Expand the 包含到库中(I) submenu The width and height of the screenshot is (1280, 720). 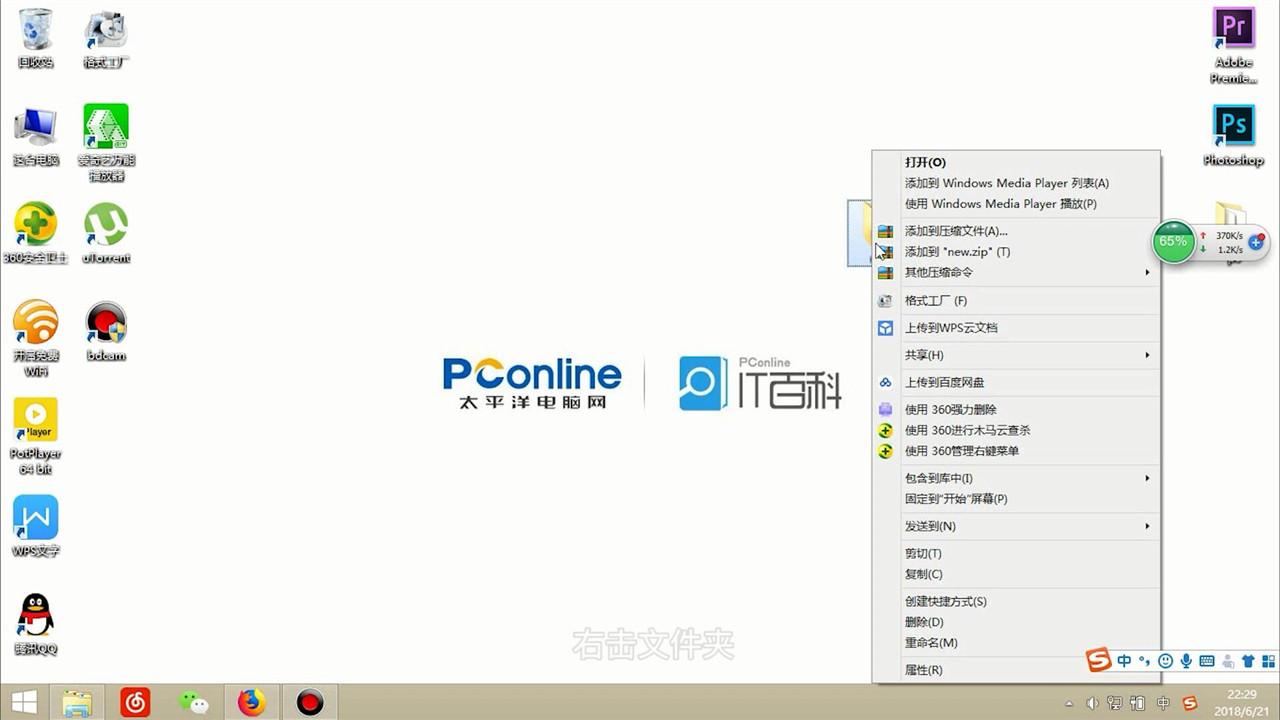pyautogui.click(x=1016, y=478)
